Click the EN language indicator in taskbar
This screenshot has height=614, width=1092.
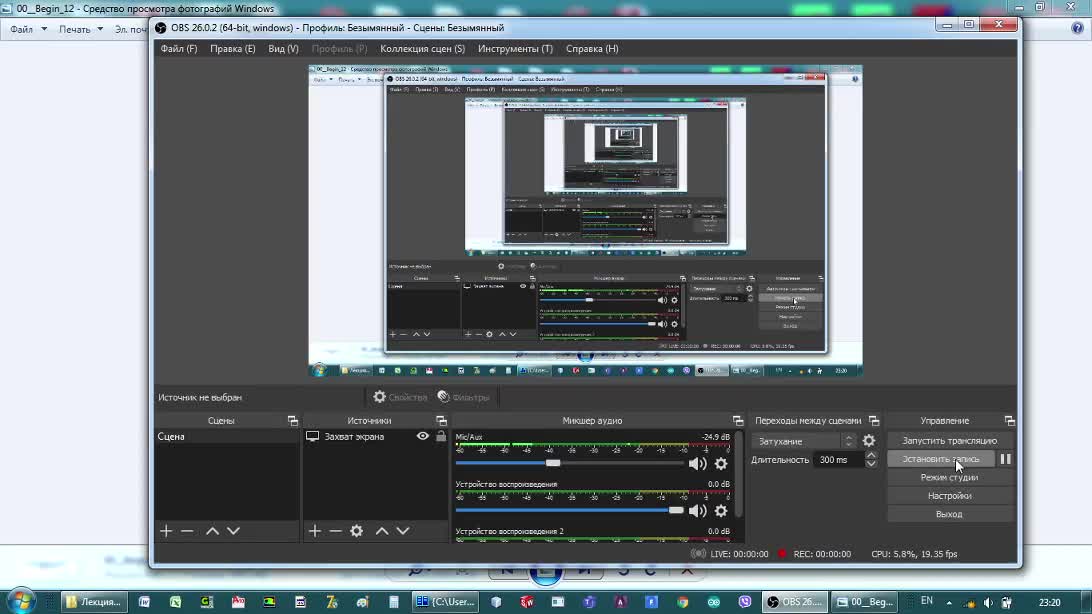926,601
